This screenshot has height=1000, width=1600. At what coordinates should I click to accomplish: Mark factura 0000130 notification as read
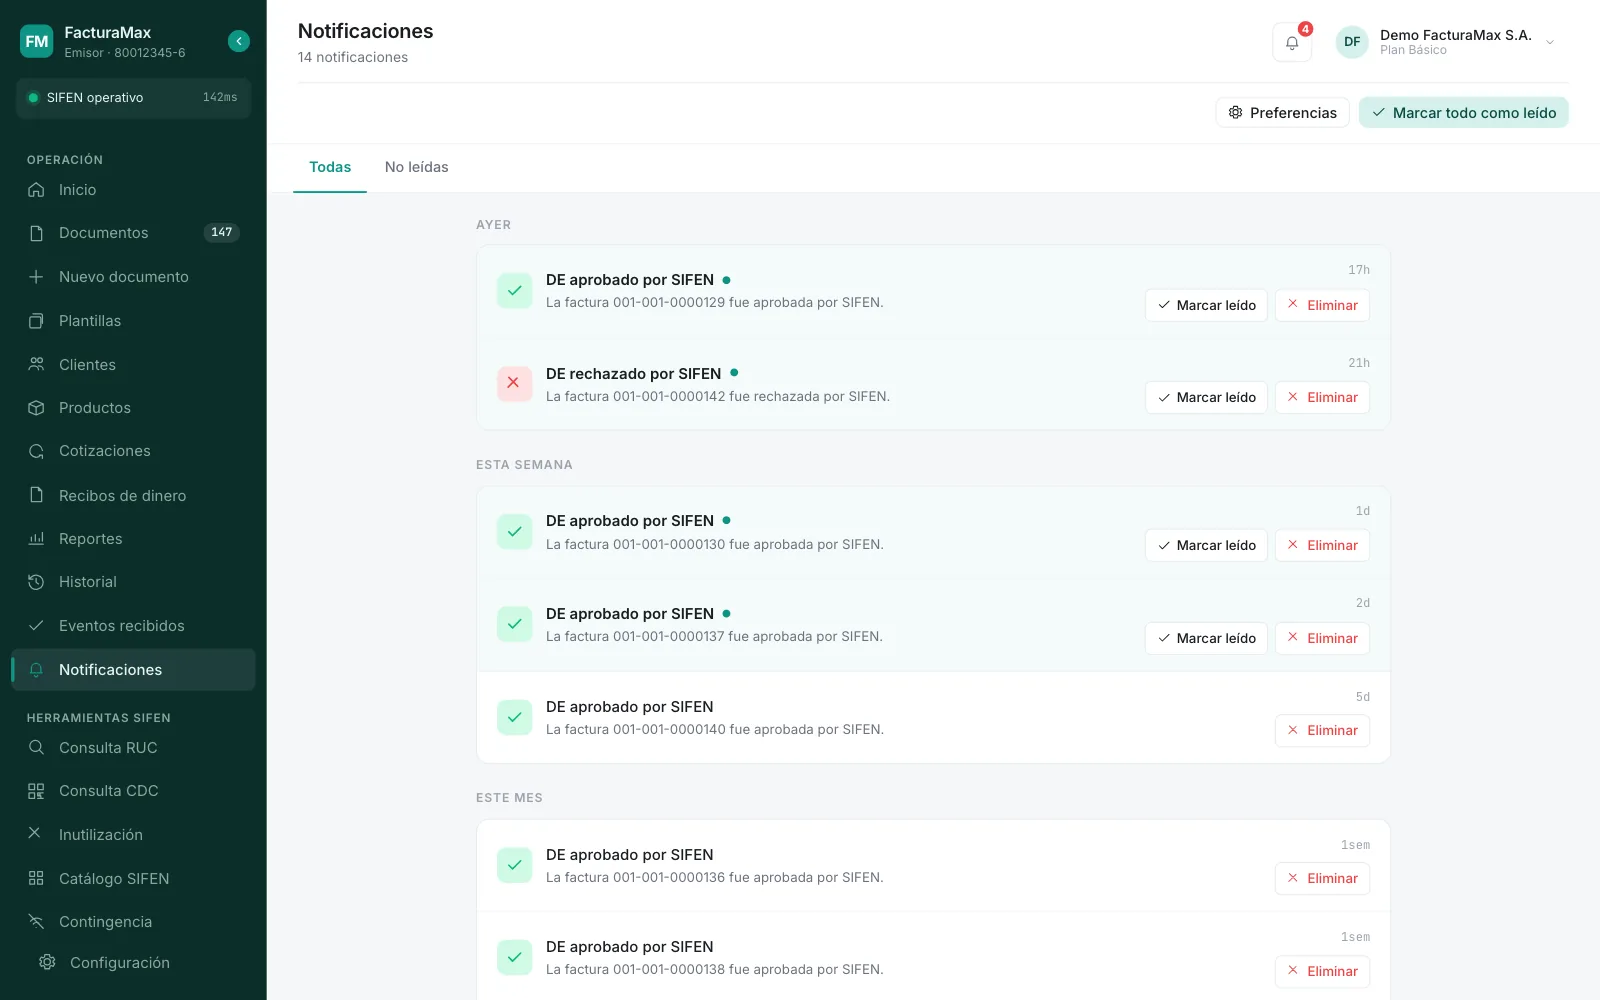click(x=1206, y=545)
